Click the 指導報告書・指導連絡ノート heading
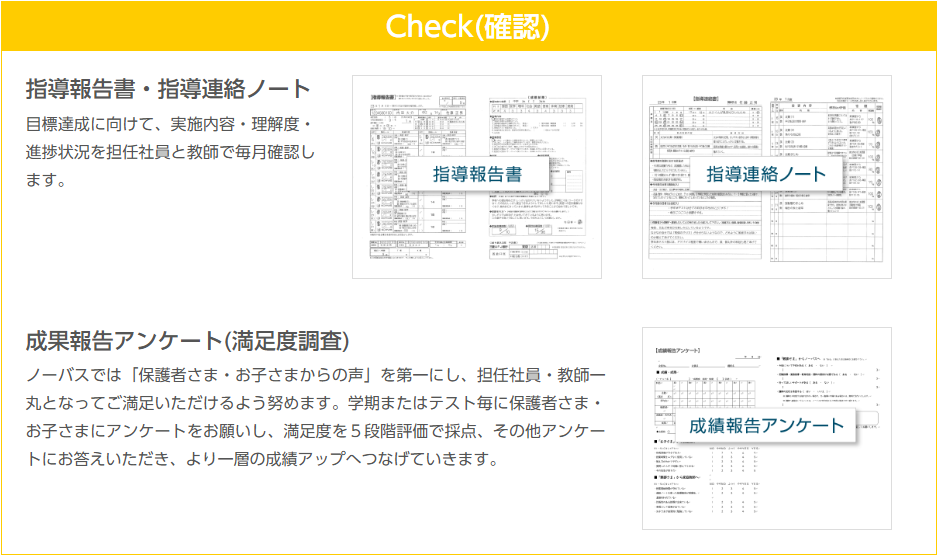The height and width of the screenshot is (555, 938). coord(168,89)
